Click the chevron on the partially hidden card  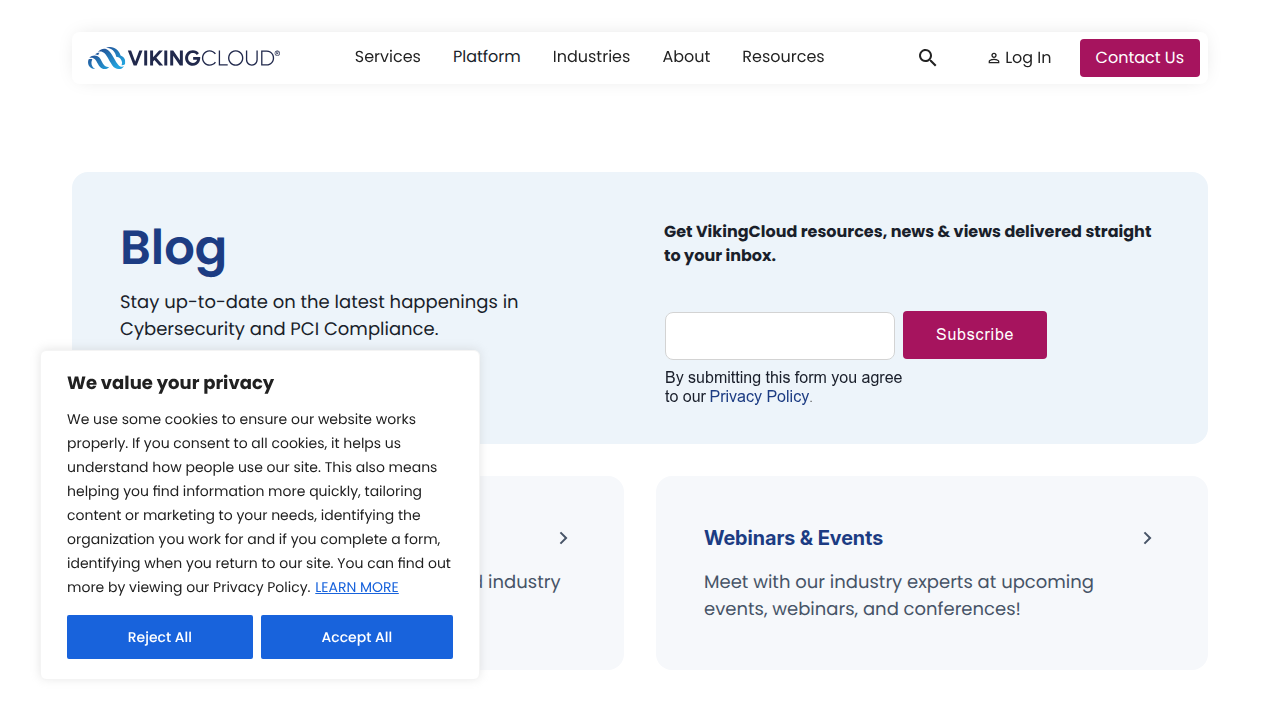coord(563,538)
